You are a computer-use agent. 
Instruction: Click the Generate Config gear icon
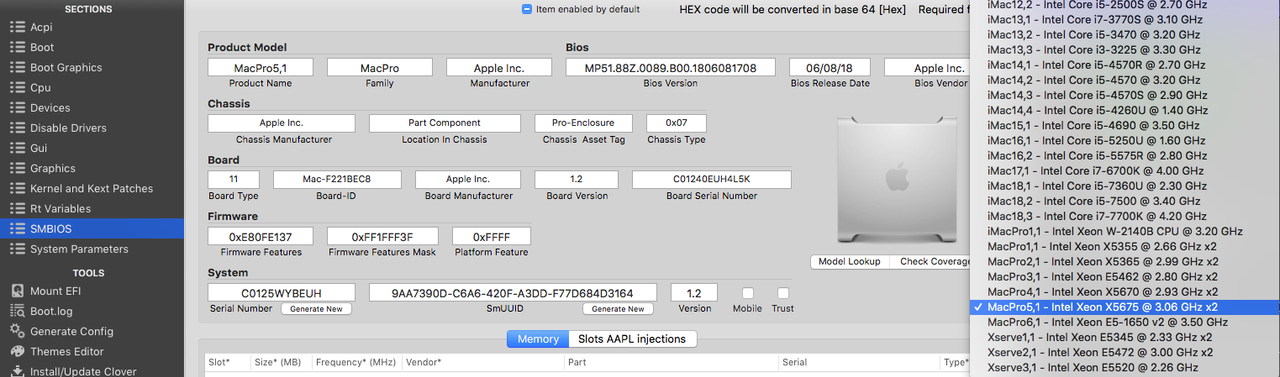coord(17,331)
